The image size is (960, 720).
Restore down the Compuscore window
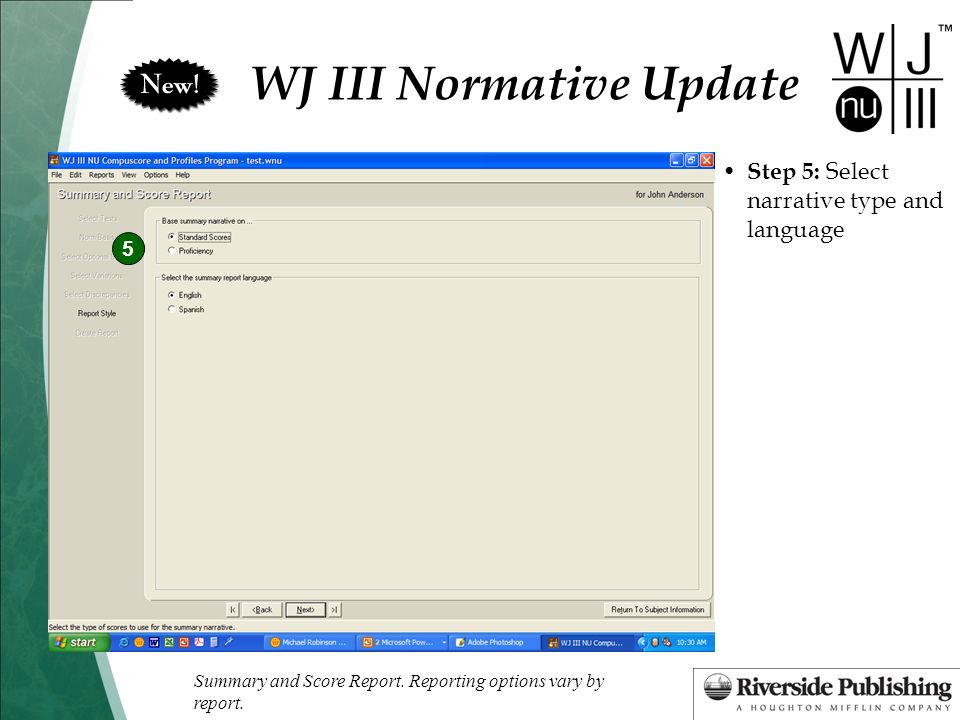click(691, 160)
